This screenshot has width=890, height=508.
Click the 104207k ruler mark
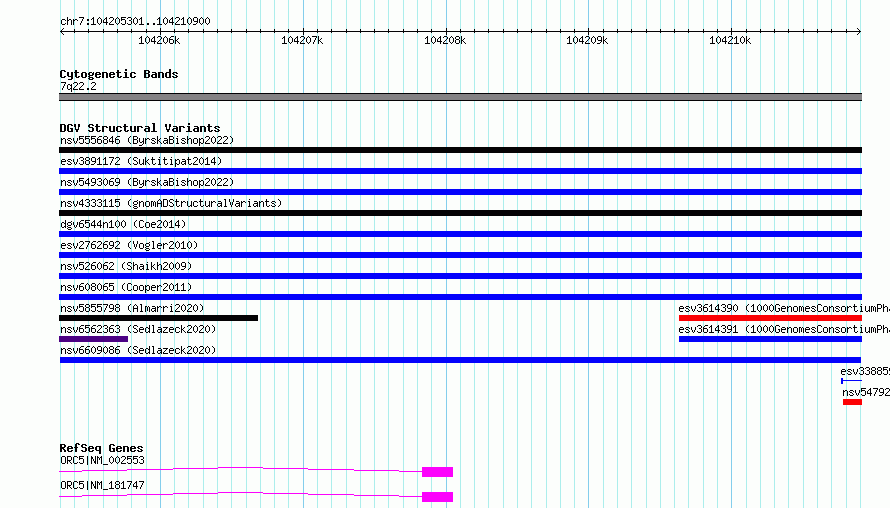point(302,40)
